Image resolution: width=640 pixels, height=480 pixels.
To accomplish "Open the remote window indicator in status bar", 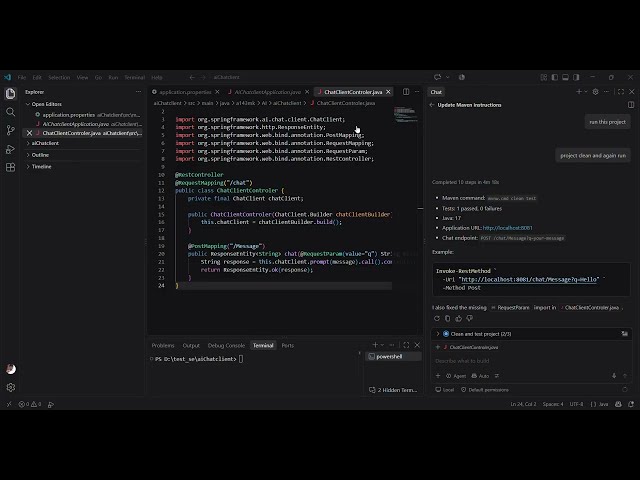I will [9, 404].
